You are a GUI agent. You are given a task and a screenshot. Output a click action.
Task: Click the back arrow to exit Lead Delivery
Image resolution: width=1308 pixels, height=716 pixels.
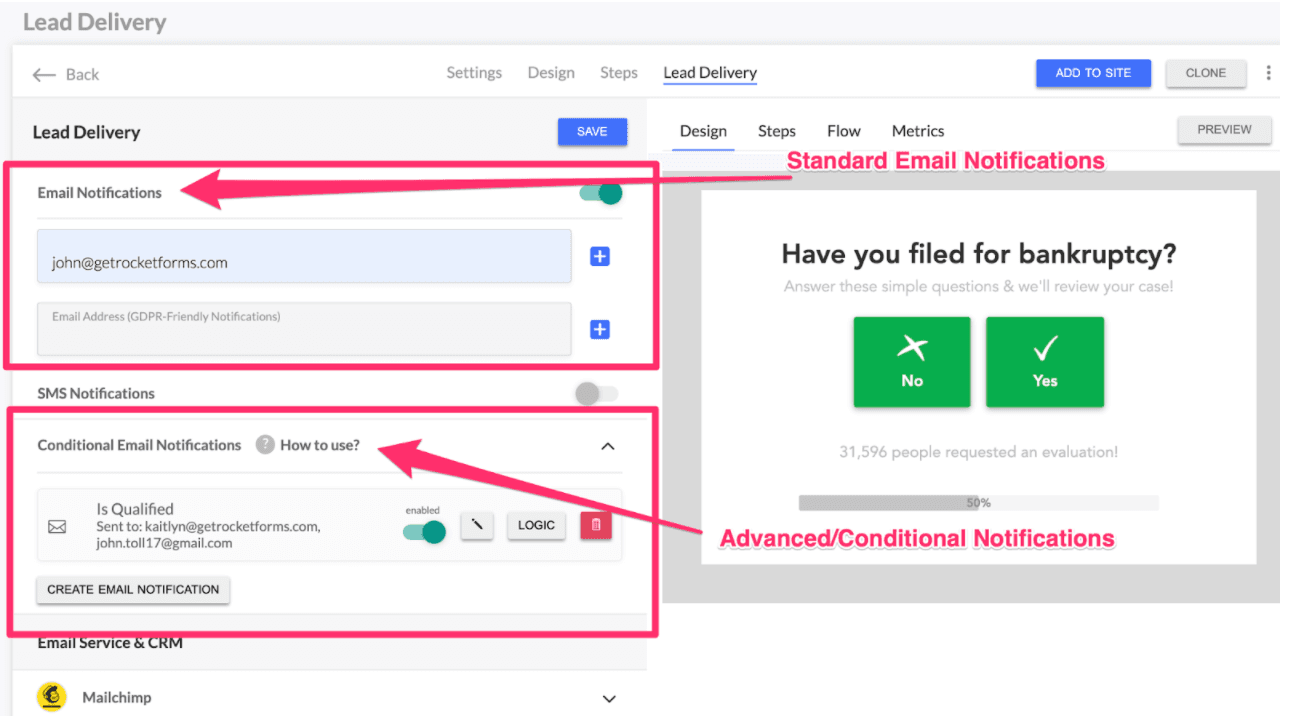(44, 73)
